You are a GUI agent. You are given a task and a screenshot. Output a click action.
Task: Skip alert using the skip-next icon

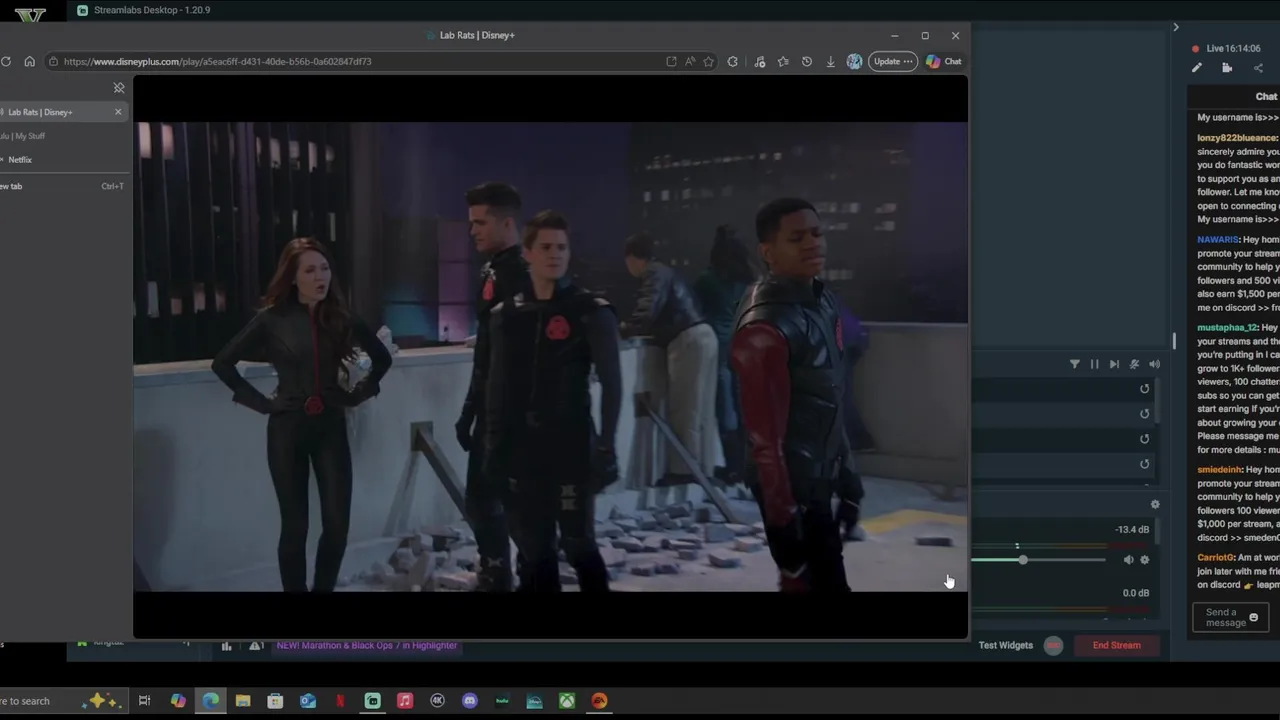click(x=1114, y=364)
